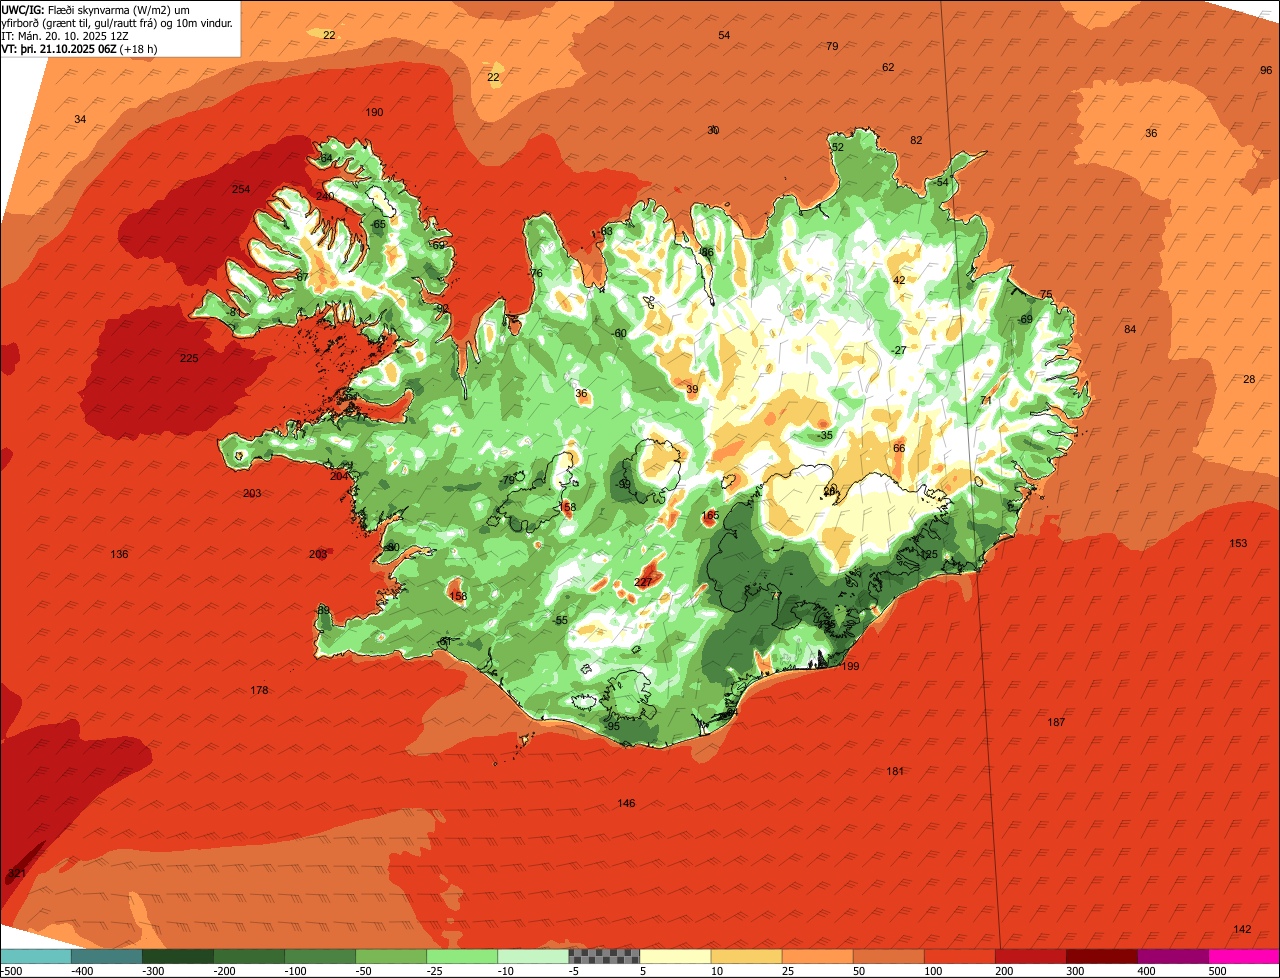Select the 142 value at the bottom right
This screenshot has height=978, width=1280.
click(1242, 929)
